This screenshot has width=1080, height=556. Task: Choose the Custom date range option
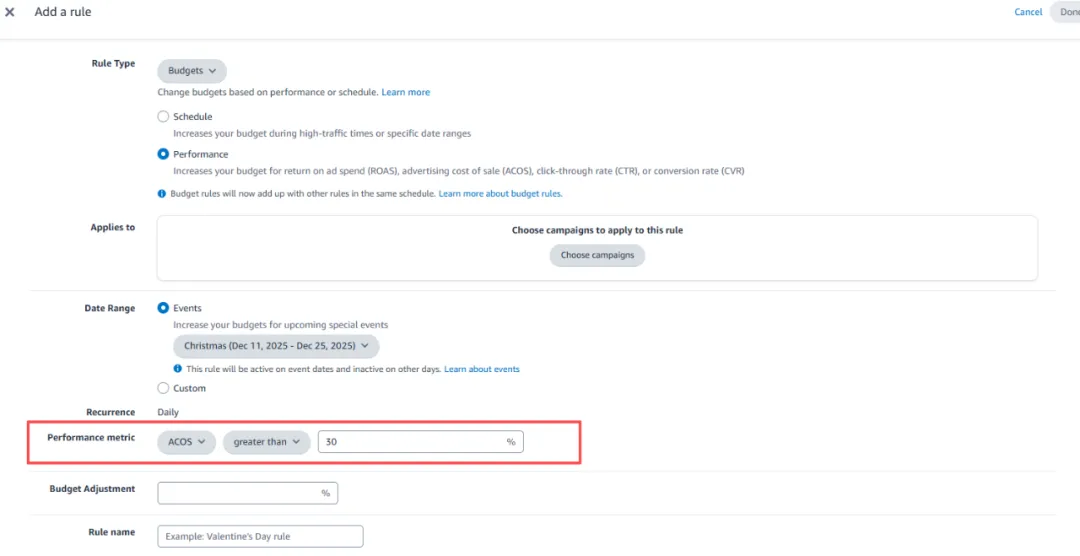pyautogui.click(x=163, y=388)
